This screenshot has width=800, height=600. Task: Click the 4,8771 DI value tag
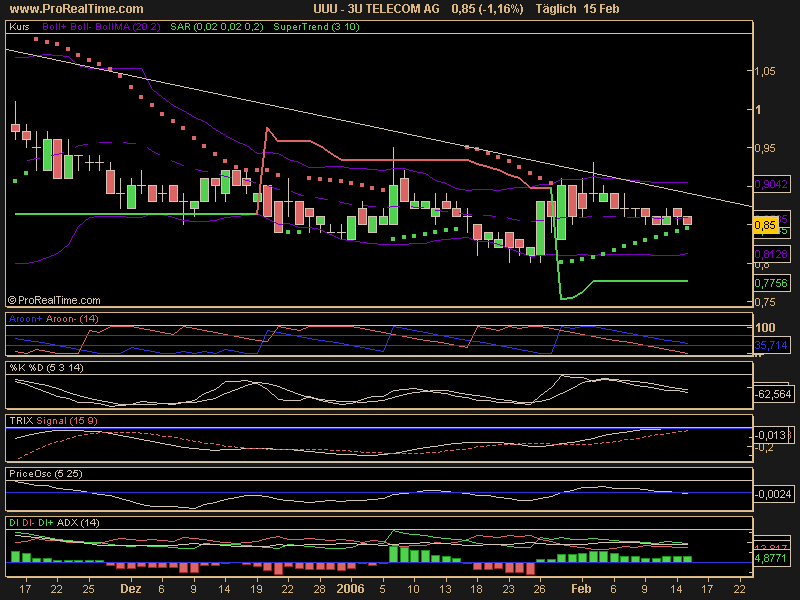(x=771, y=558)
